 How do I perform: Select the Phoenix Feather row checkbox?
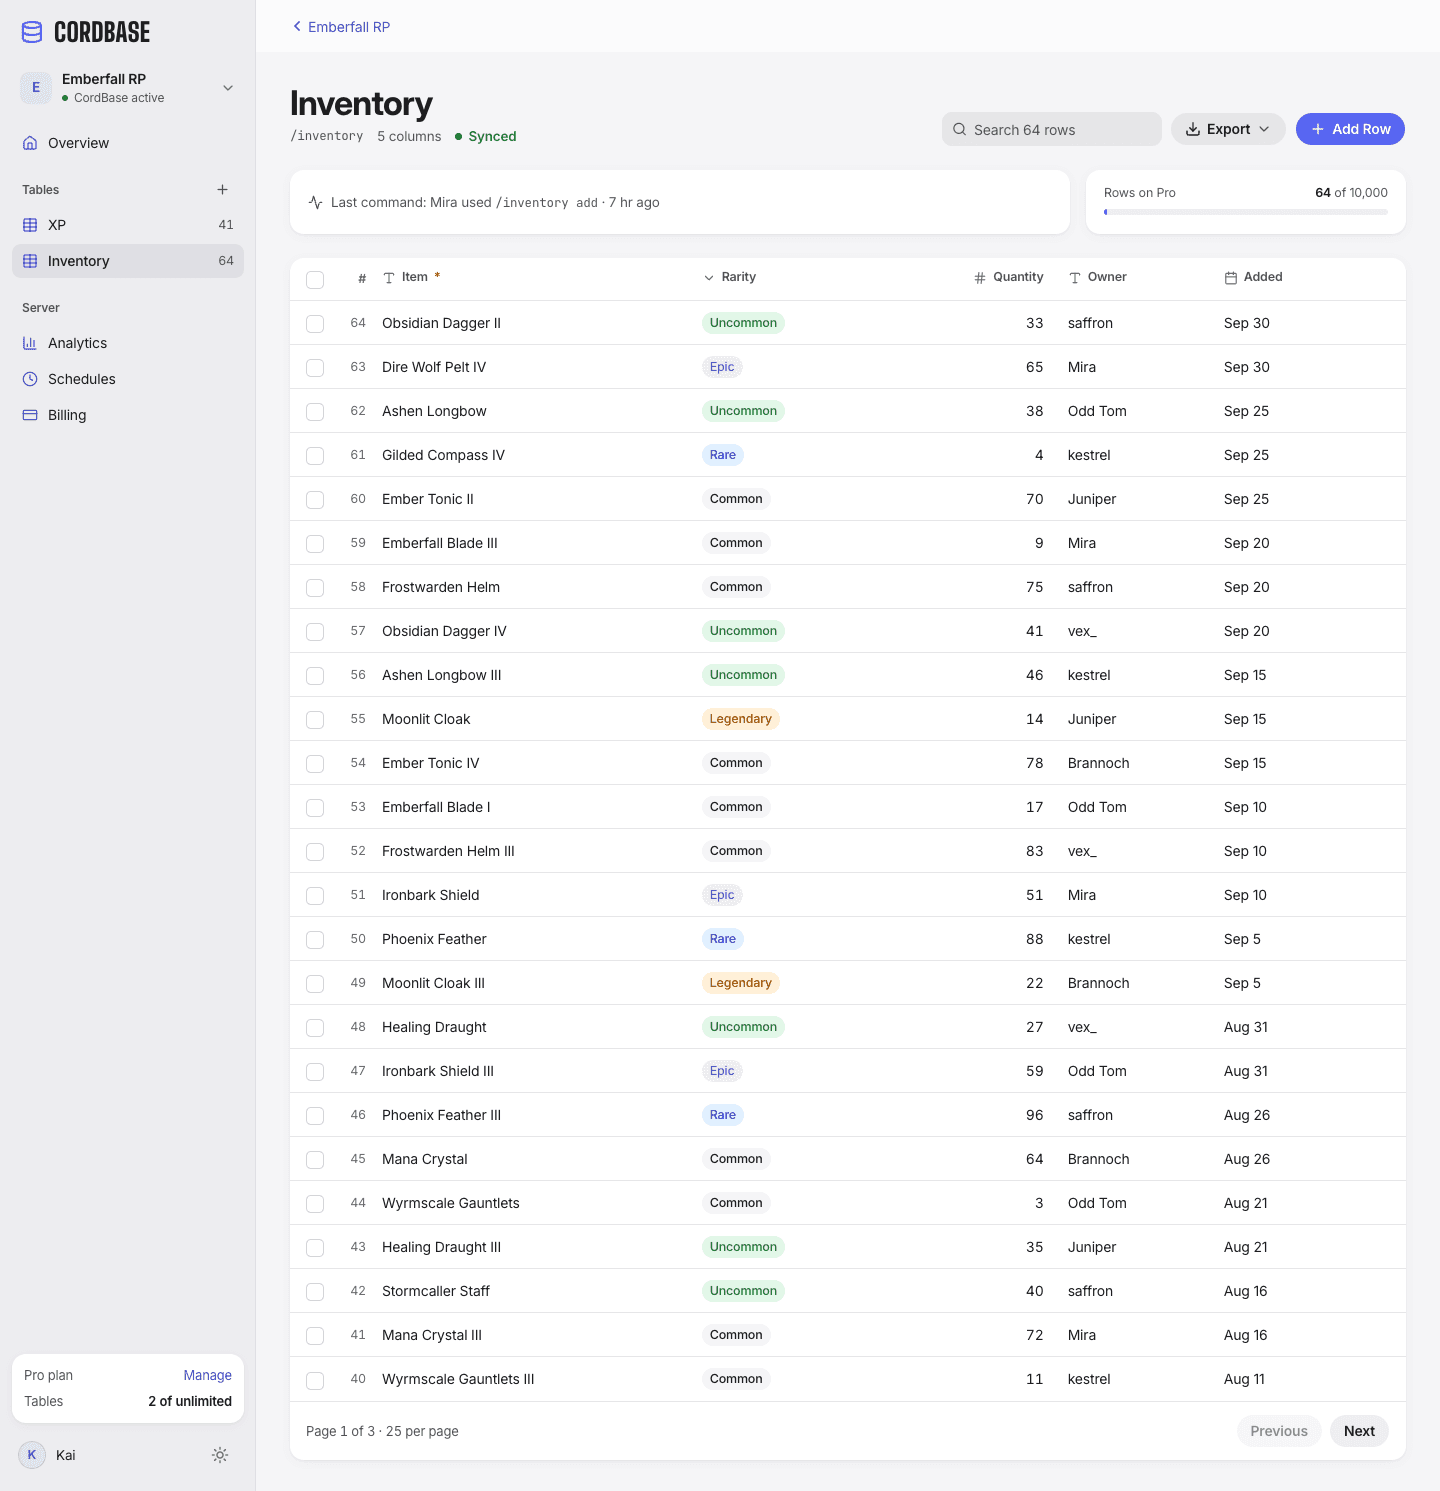click(x=315, y=939)
